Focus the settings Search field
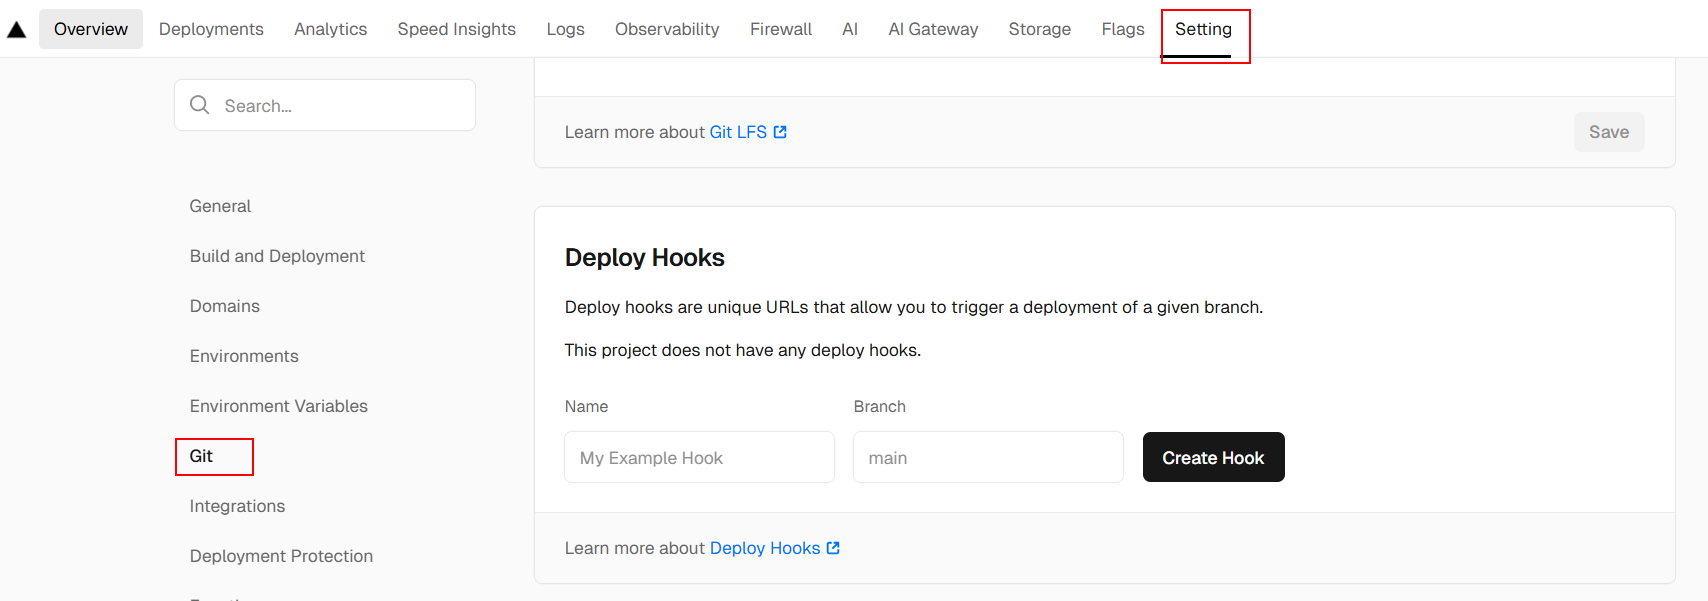 click(325, 105)
